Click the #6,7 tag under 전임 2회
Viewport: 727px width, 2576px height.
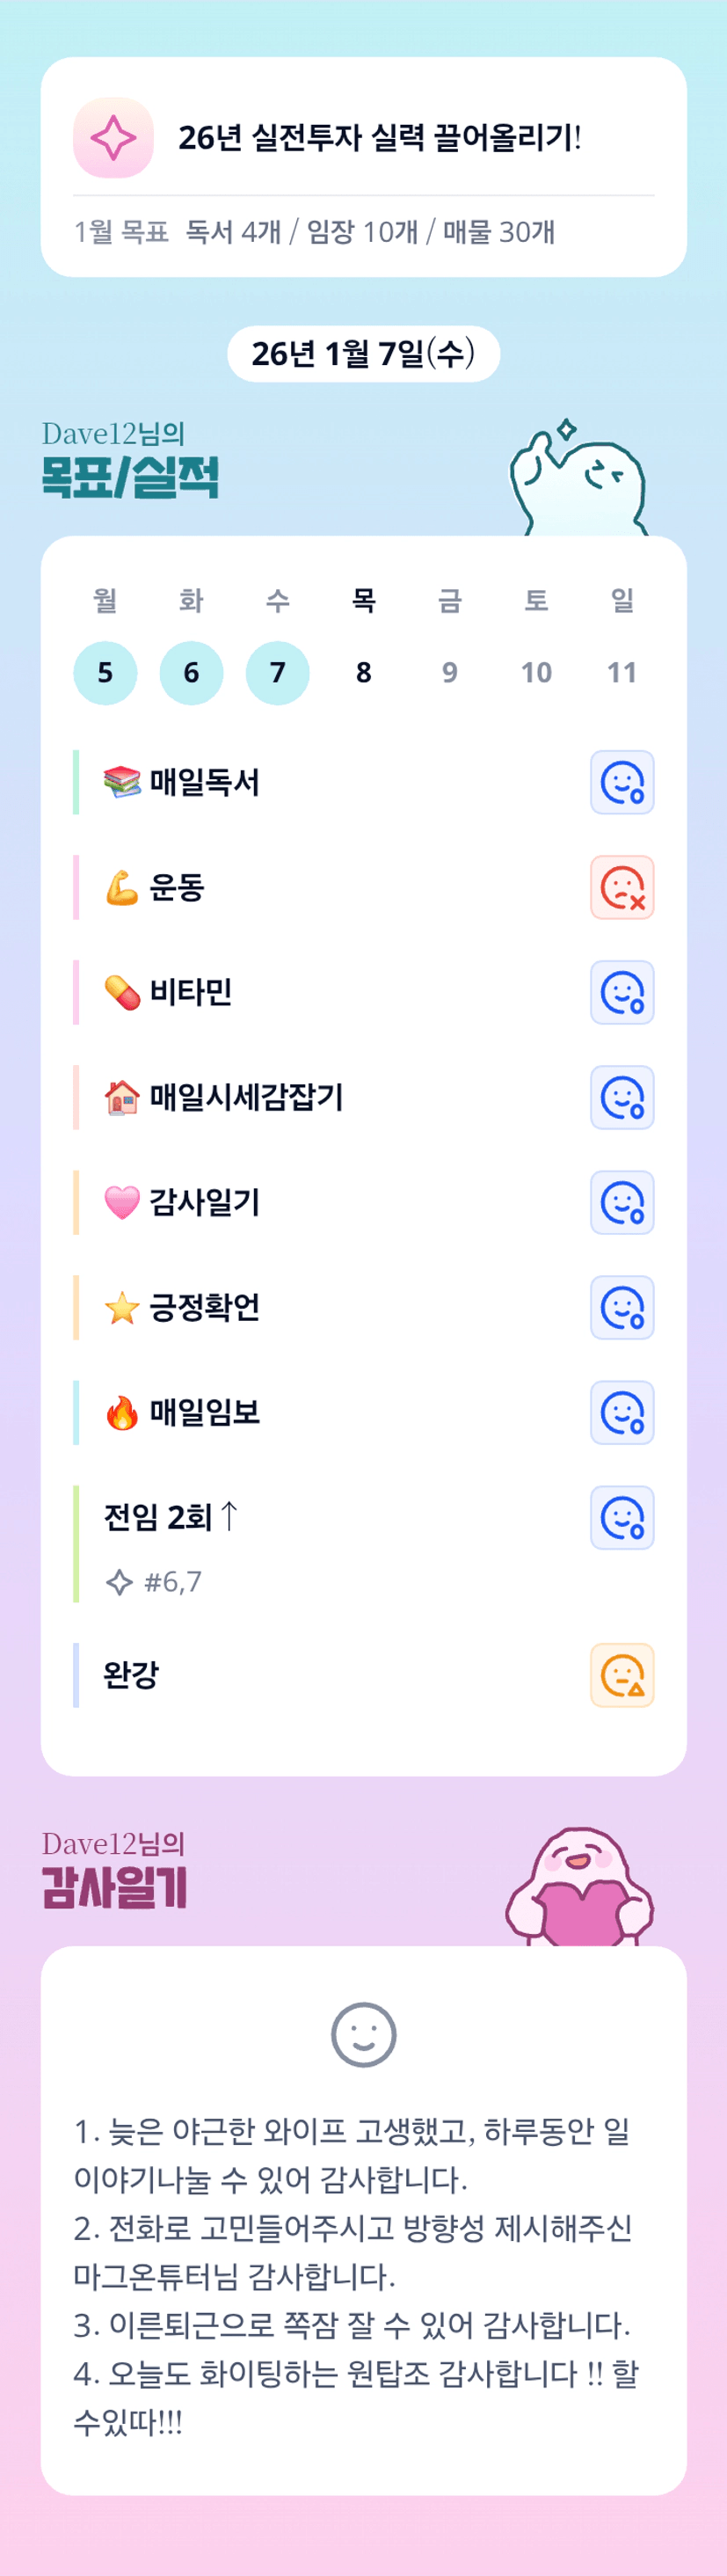click(172, 1581)
